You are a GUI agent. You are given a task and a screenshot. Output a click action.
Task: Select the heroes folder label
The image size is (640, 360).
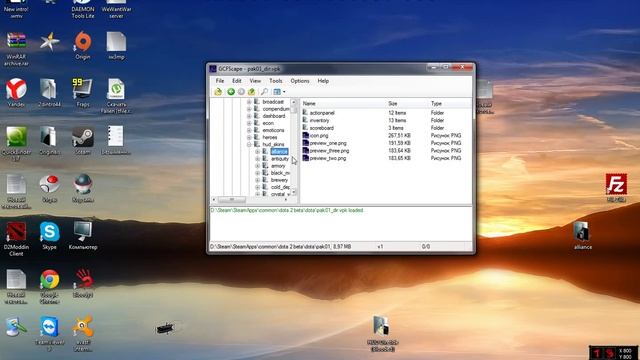pos(270,137)
